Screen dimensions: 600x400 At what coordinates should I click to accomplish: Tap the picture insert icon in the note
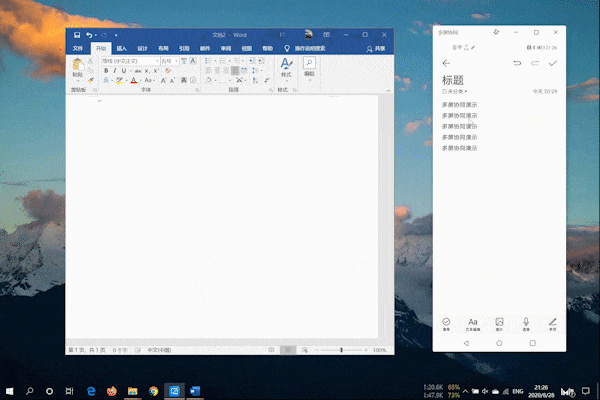[x=499, y=322]
